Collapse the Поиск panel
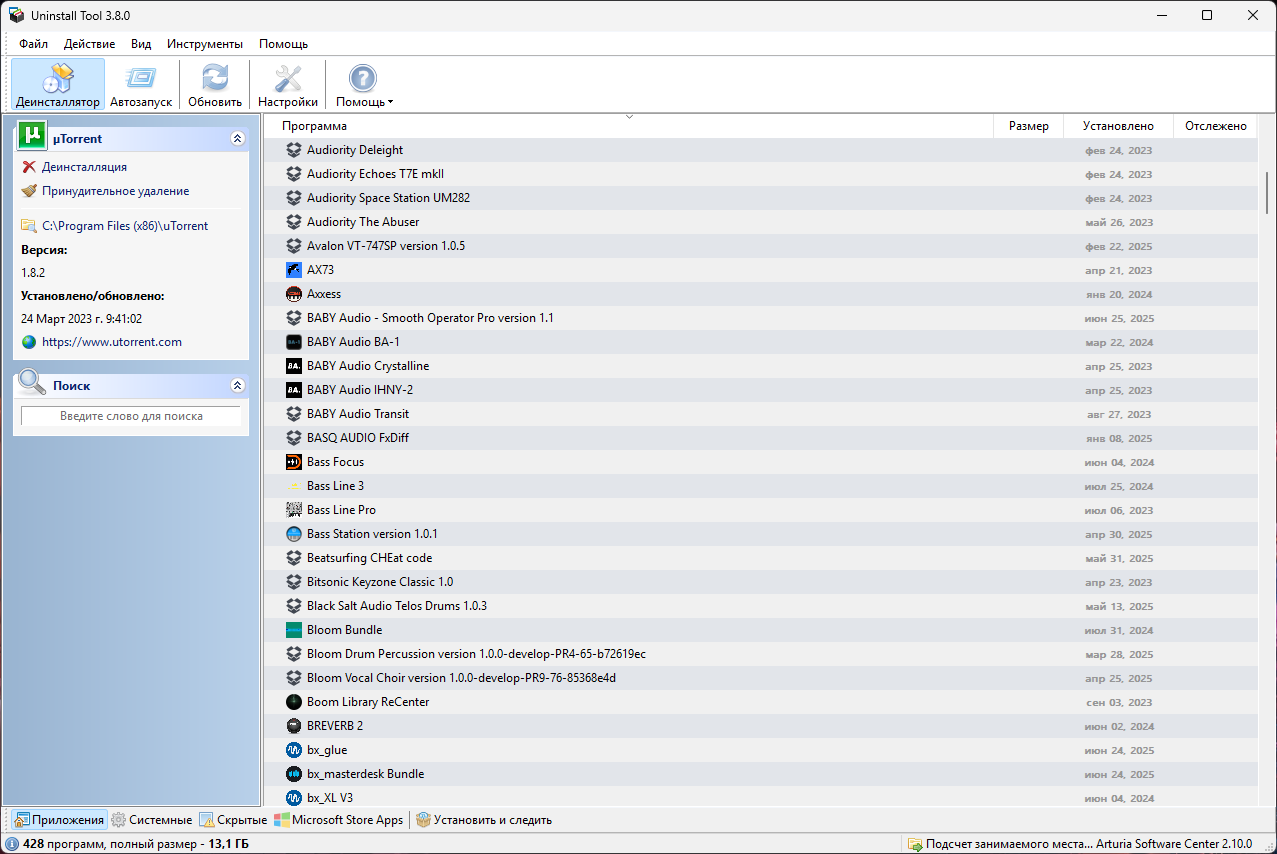Viewport: 1277px width, 854px height. [x=237, y=385]
